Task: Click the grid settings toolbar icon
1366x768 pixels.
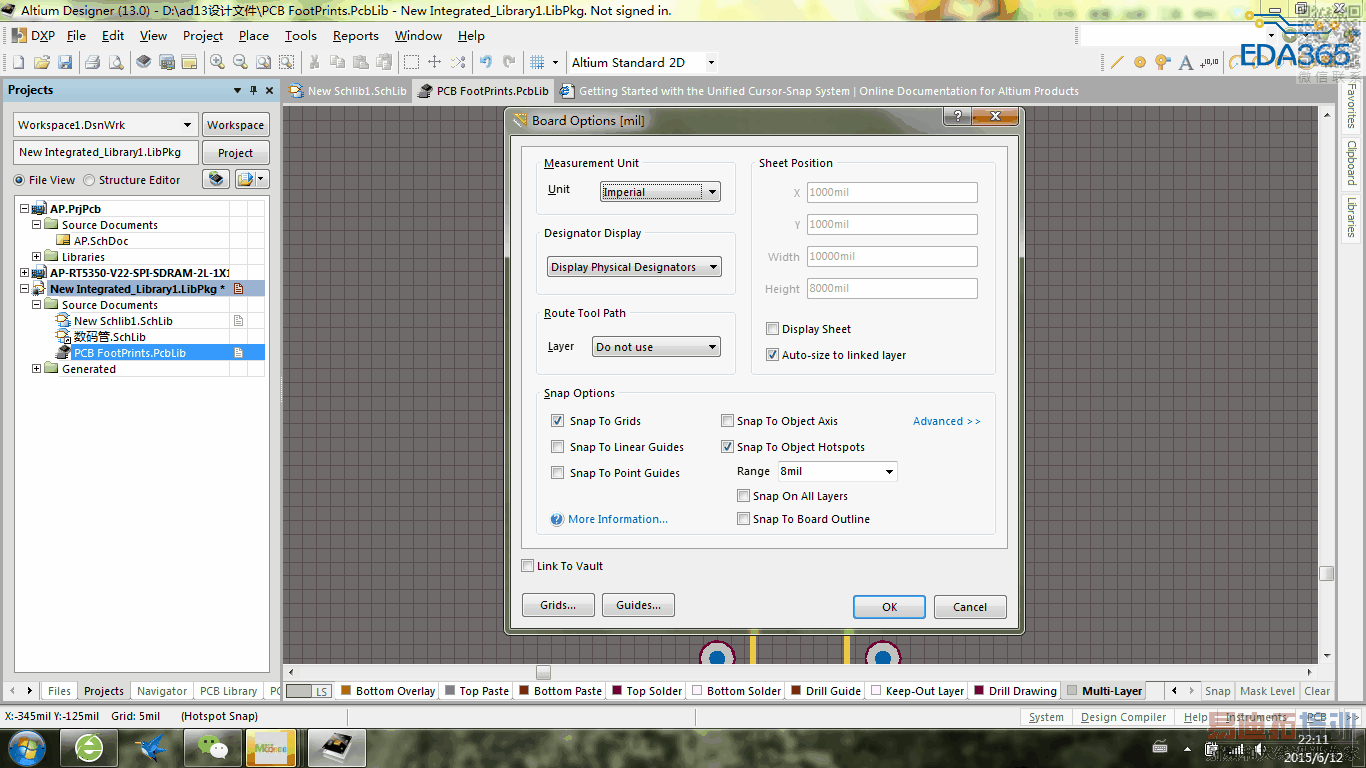Action: [537, 62]
